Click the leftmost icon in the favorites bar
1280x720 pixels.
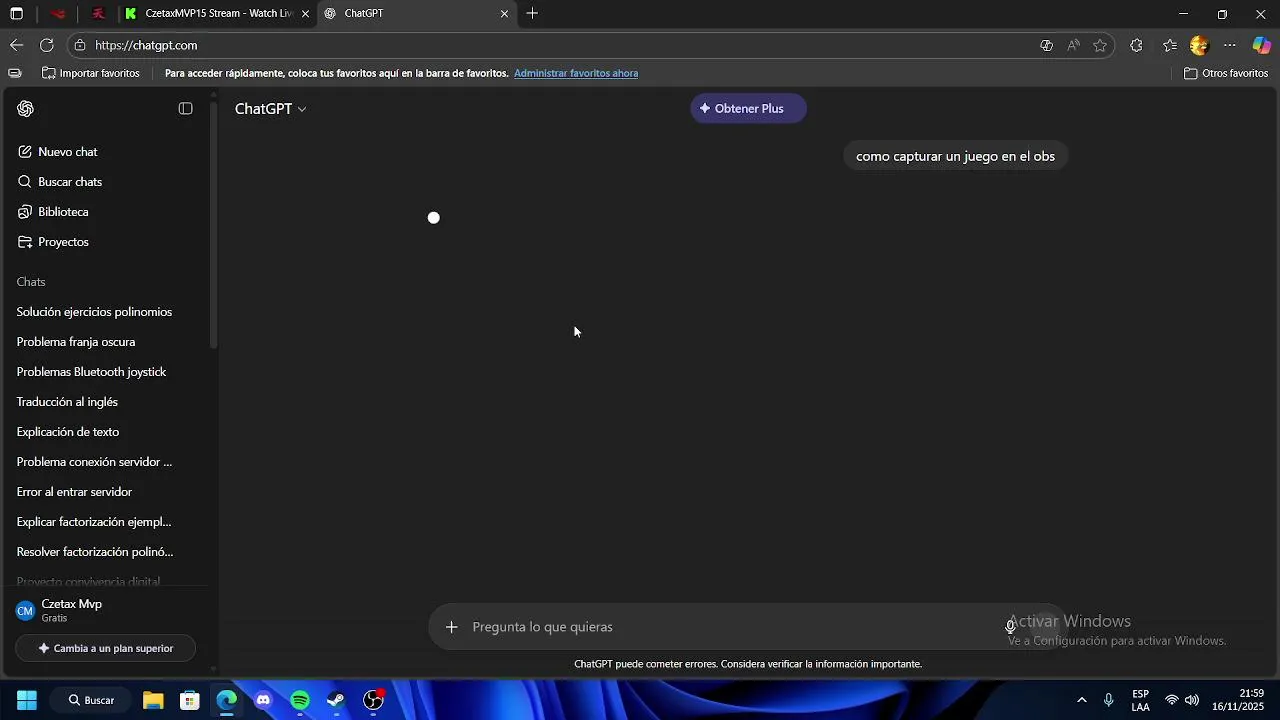point(15,73)
